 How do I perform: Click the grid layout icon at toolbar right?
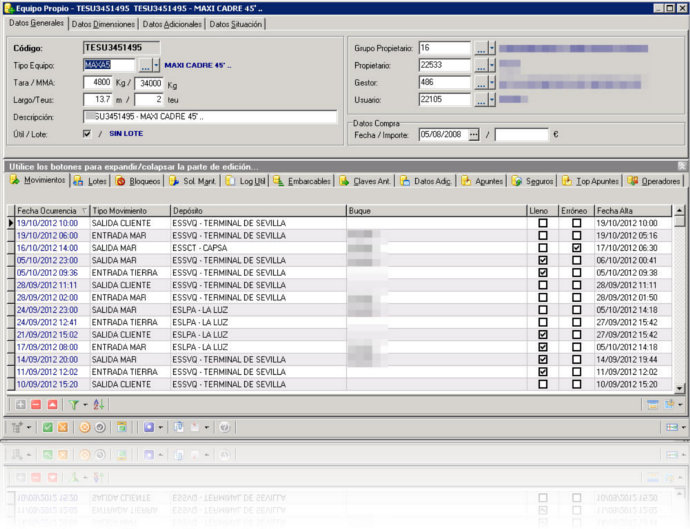672,427
